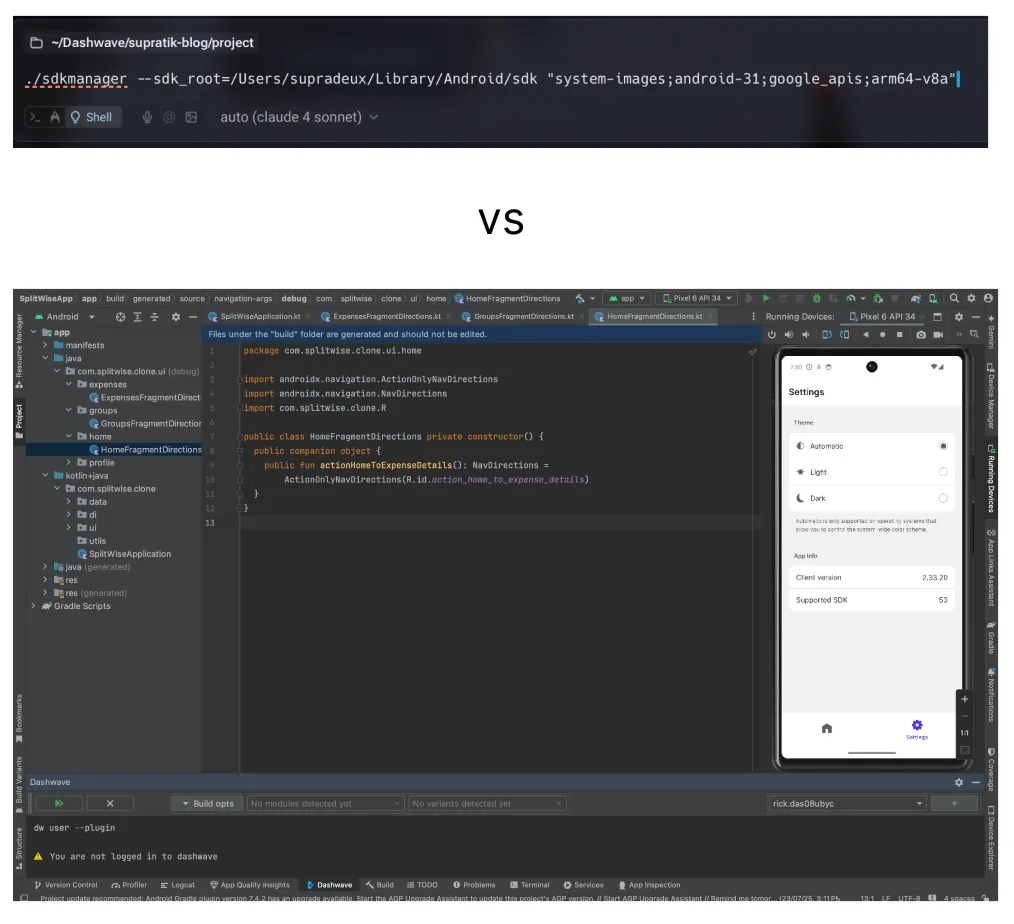
Task: Open Search Everywhere magnifier icon
Action: click(954, 298)
